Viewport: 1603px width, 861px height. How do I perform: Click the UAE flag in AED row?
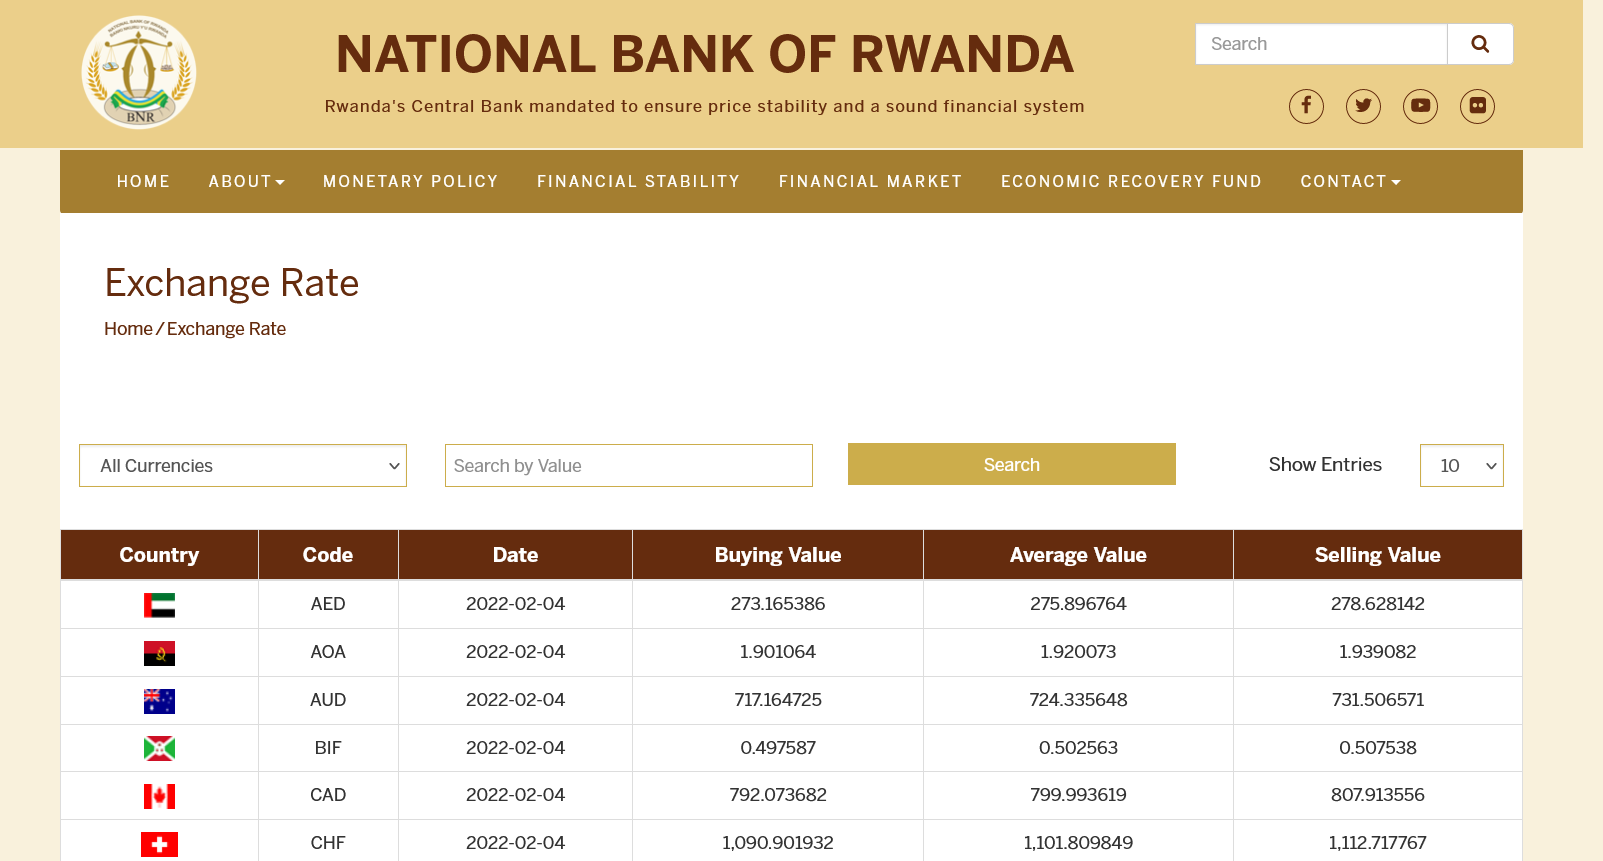[x=159, y=605]
